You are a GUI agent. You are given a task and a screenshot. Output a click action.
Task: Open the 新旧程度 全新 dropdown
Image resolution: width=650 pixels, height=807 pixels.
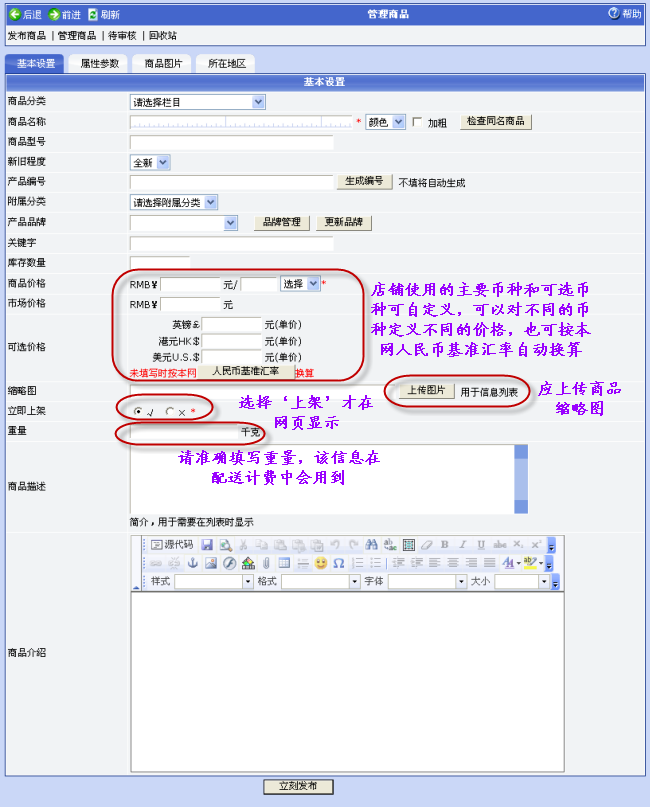[x=151, y=162]
